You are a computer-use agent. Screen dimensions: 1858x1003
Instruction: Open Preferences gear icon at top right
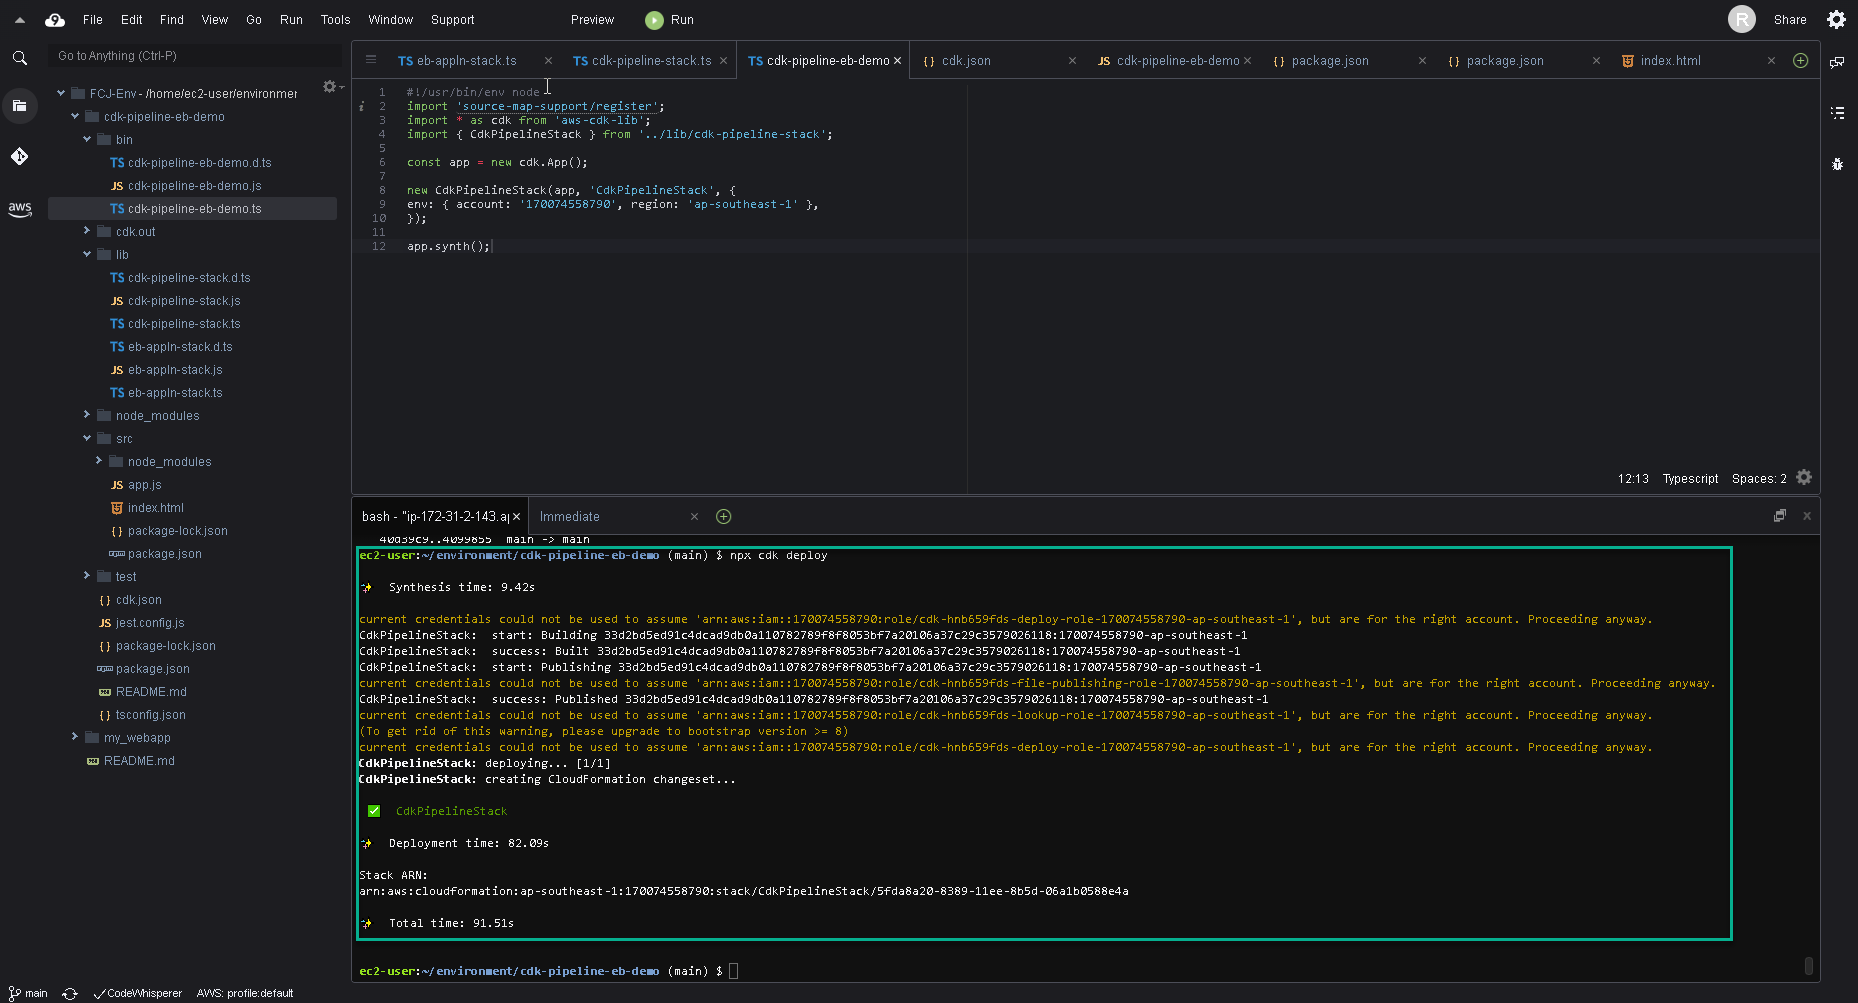point(1836,19)
